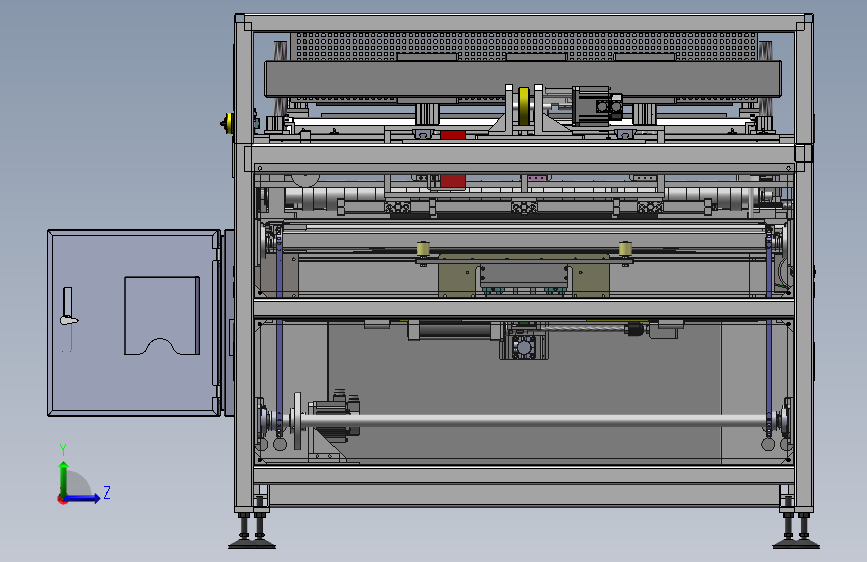867x562 pixels.
Task: Select the pneumatic cylinder under the middle beam
Action: coord(455,331)
